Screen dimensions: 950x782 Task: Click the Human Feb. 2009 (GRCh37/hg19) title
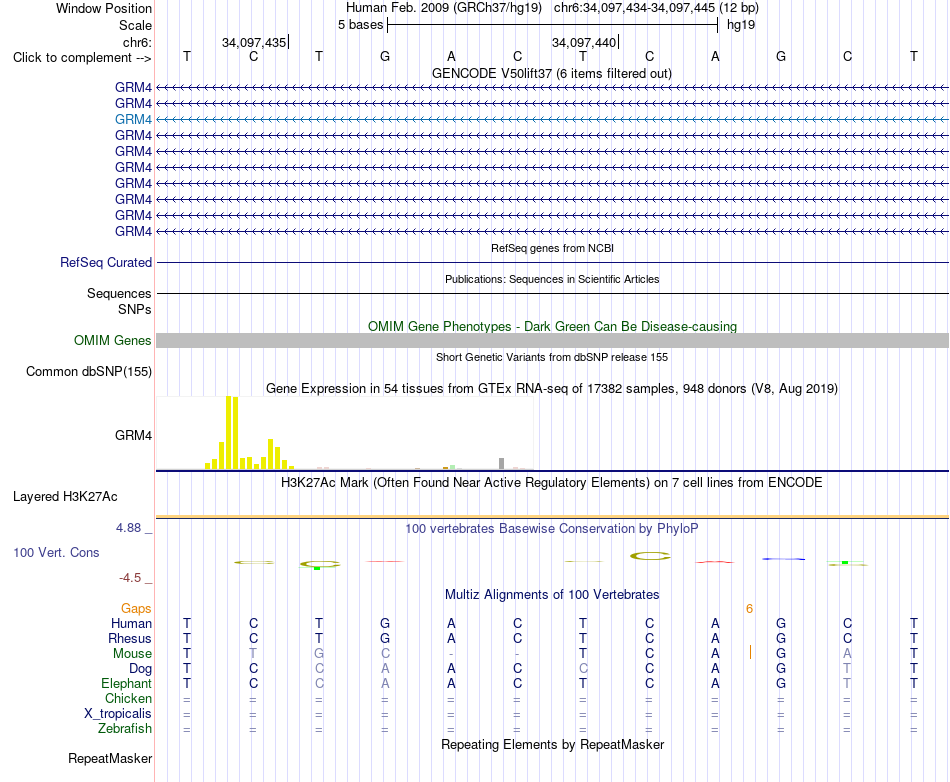click(x=443, y=8)
